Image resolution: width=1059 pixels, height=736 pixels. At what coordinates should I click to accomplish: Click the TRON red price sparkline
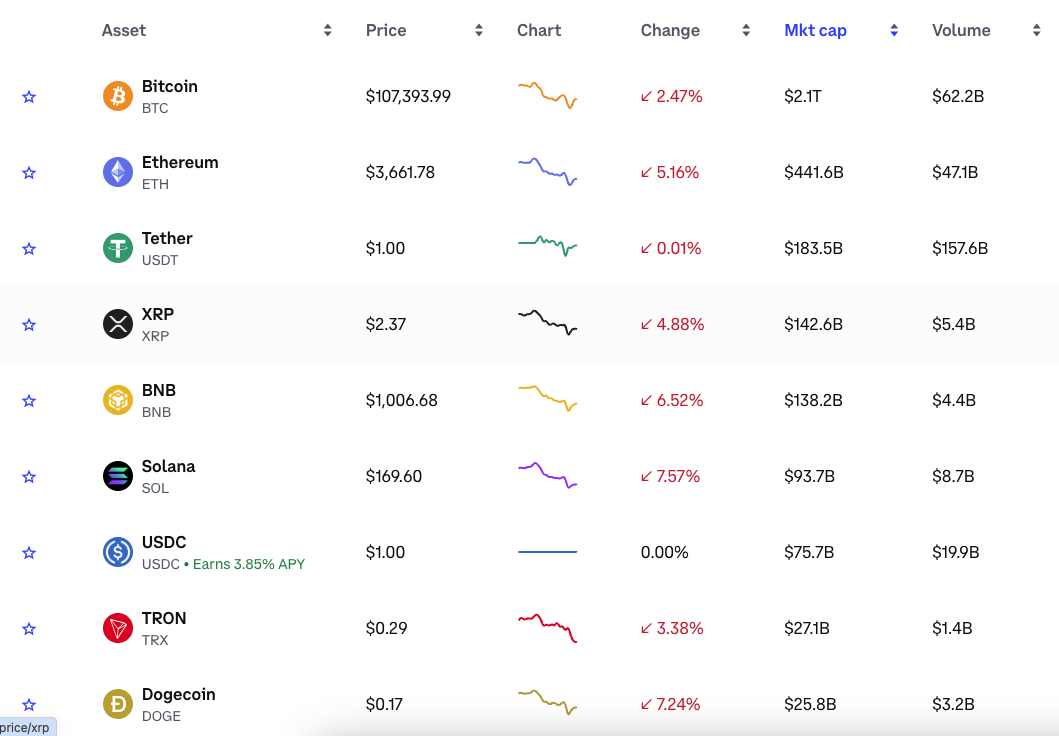tap(547, 627)
